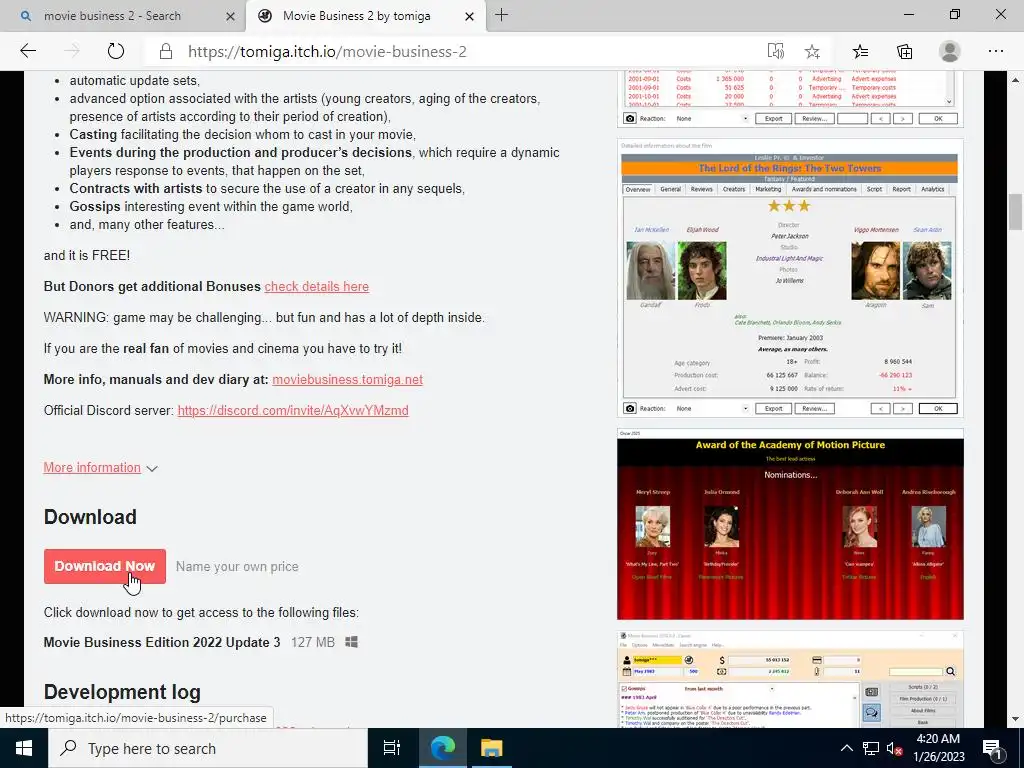
Task: Click the Download heading
Action: (90, 517)
